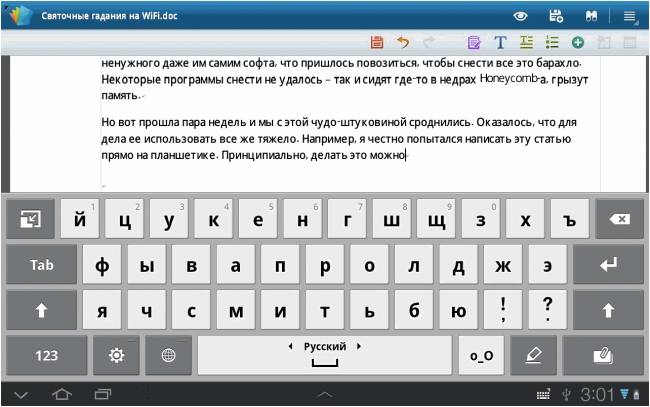Image resolution: width=650 pixels, height=407 pixels.
Task: Tap the п key
Action: pyautogui.click(x=280, y=264)
